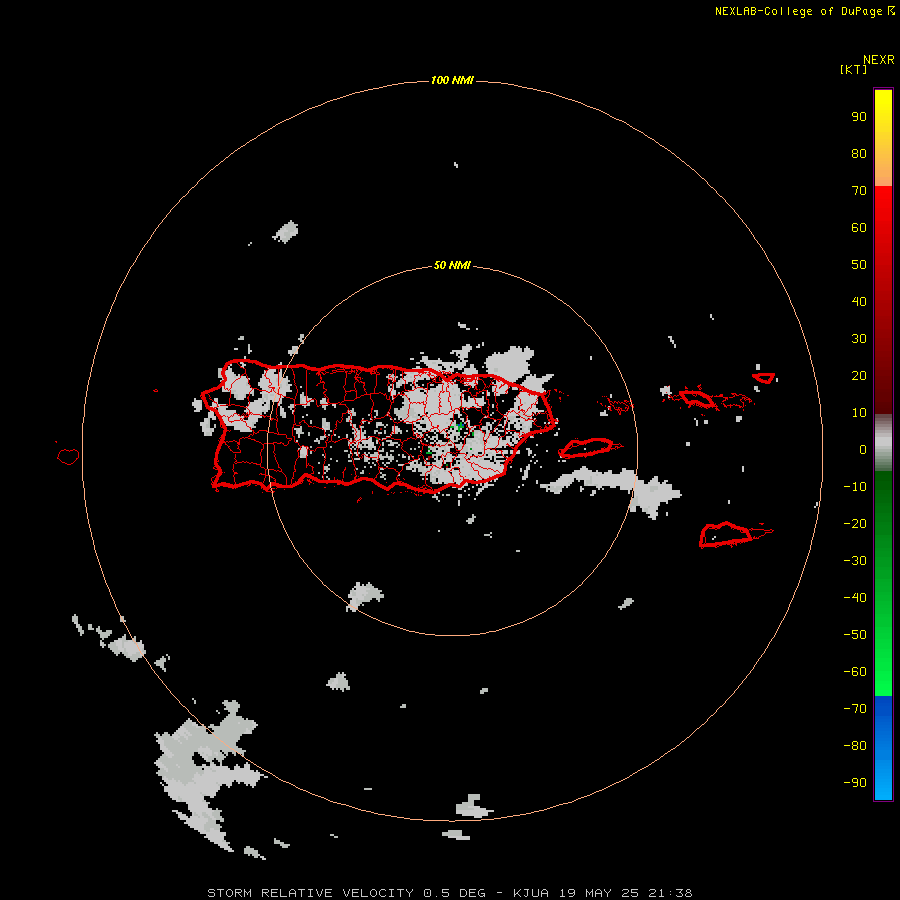
Task: Click the positive 80 scale label
Action: 859,154
